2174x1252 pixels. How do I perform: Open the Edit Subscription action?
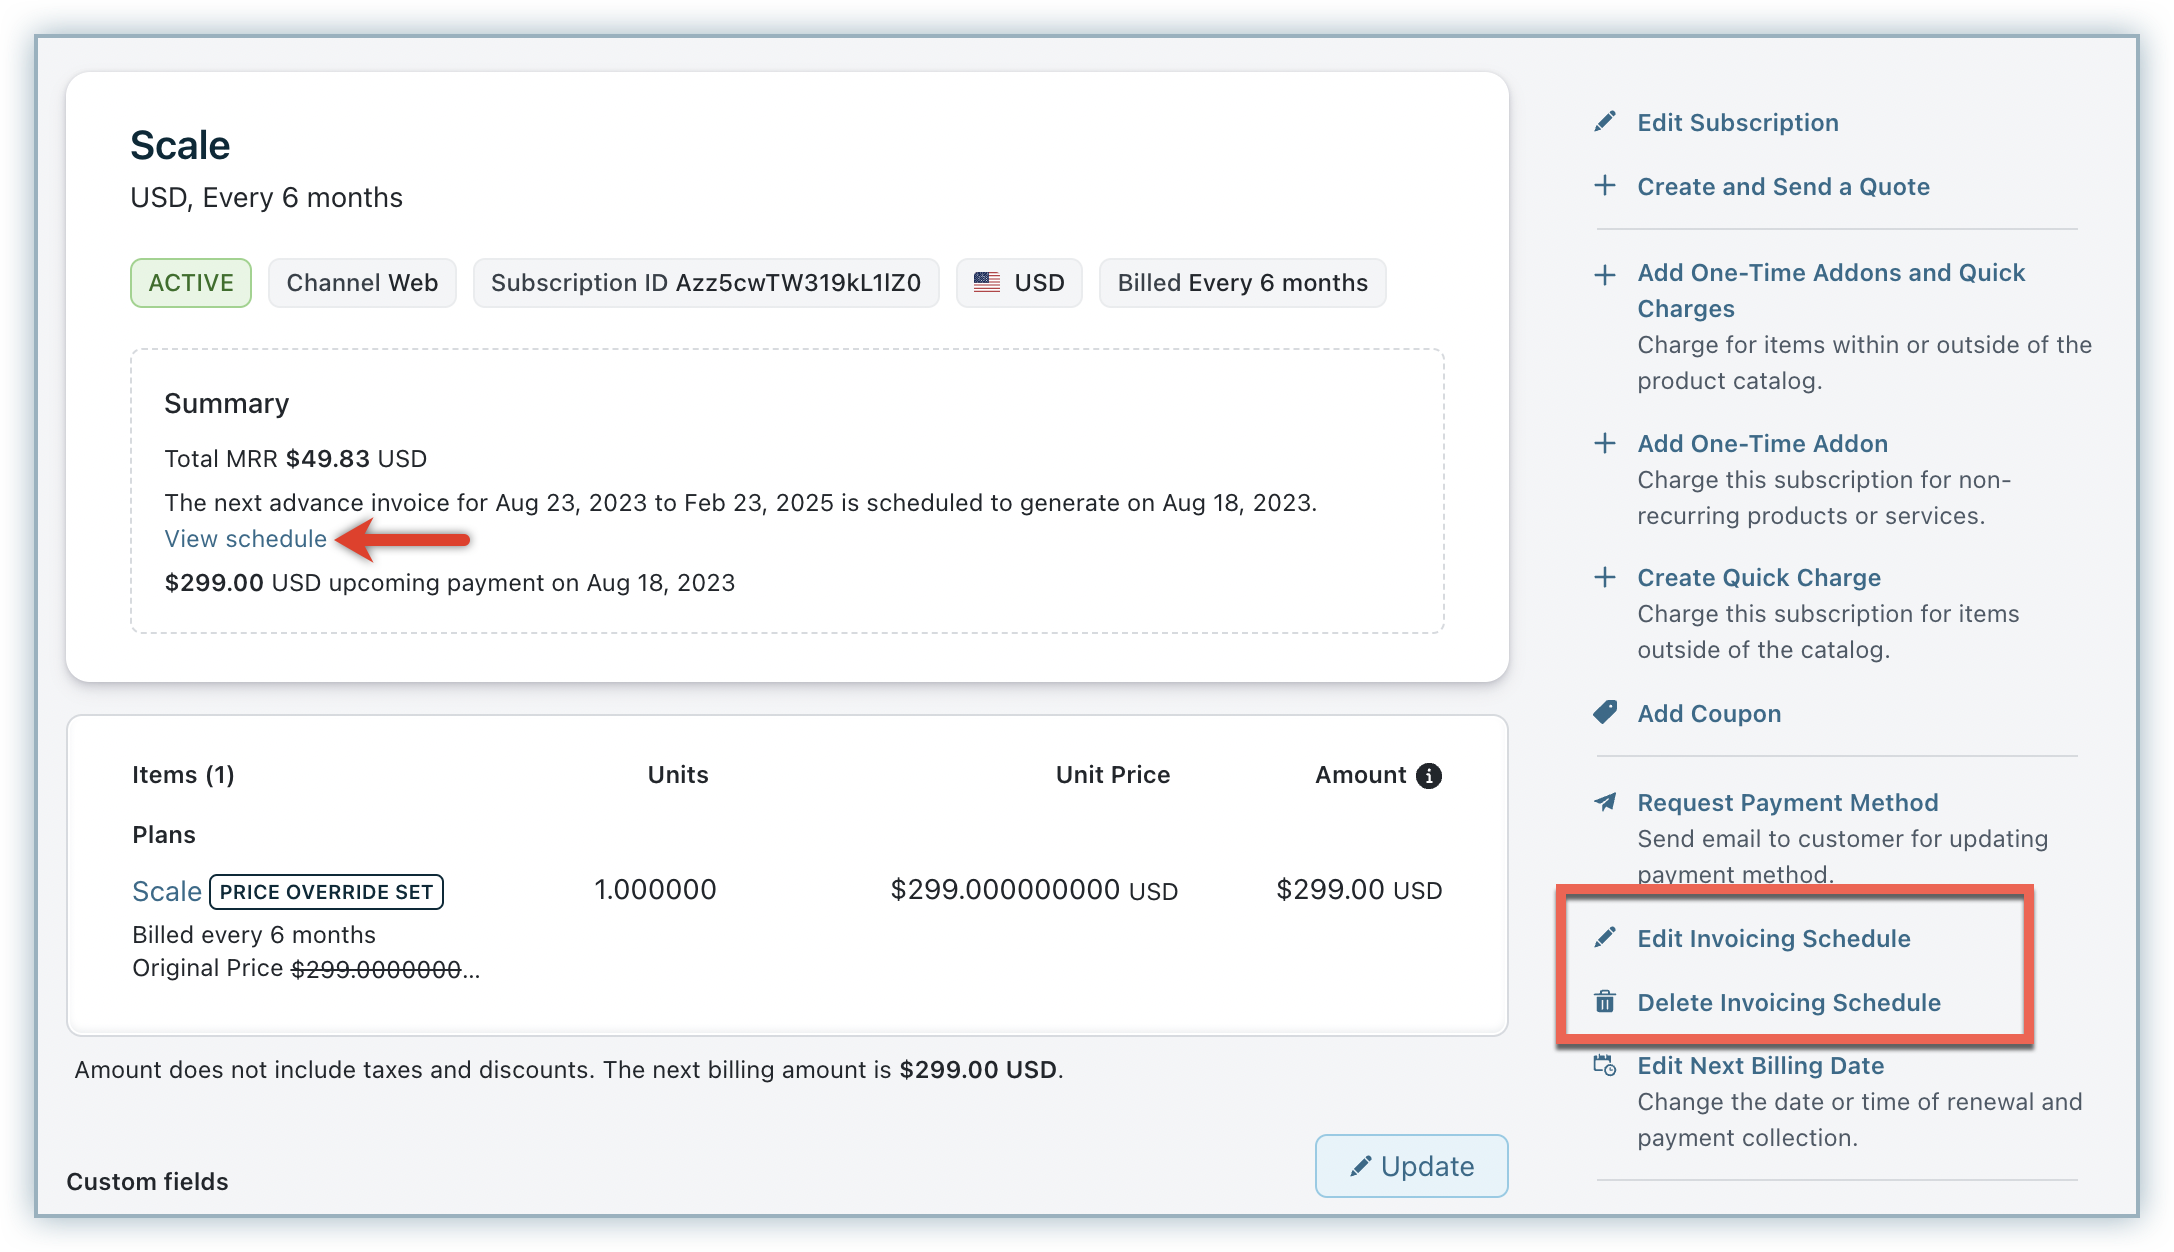pos(1737,123)
